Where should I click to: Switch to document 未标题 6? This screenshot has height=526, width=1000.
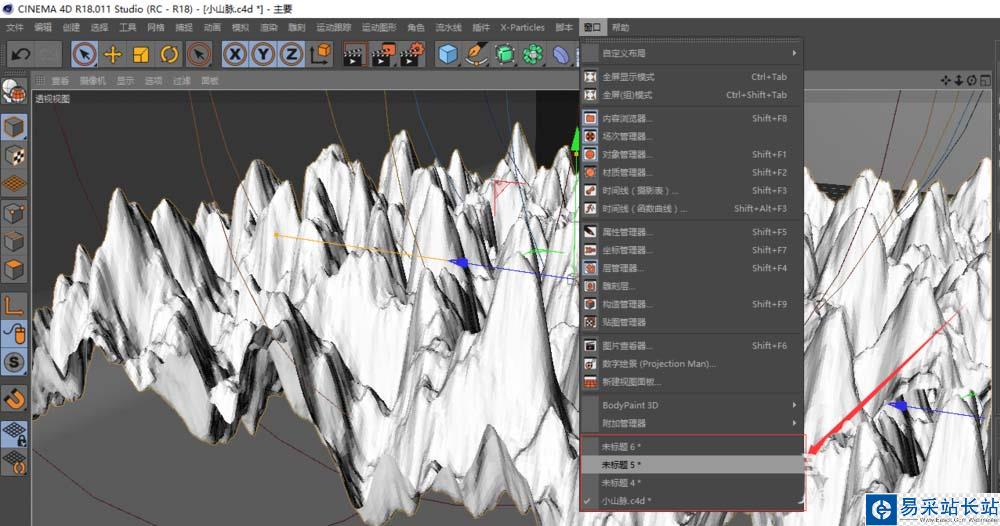pyautogui.click(x=692, y=447)
